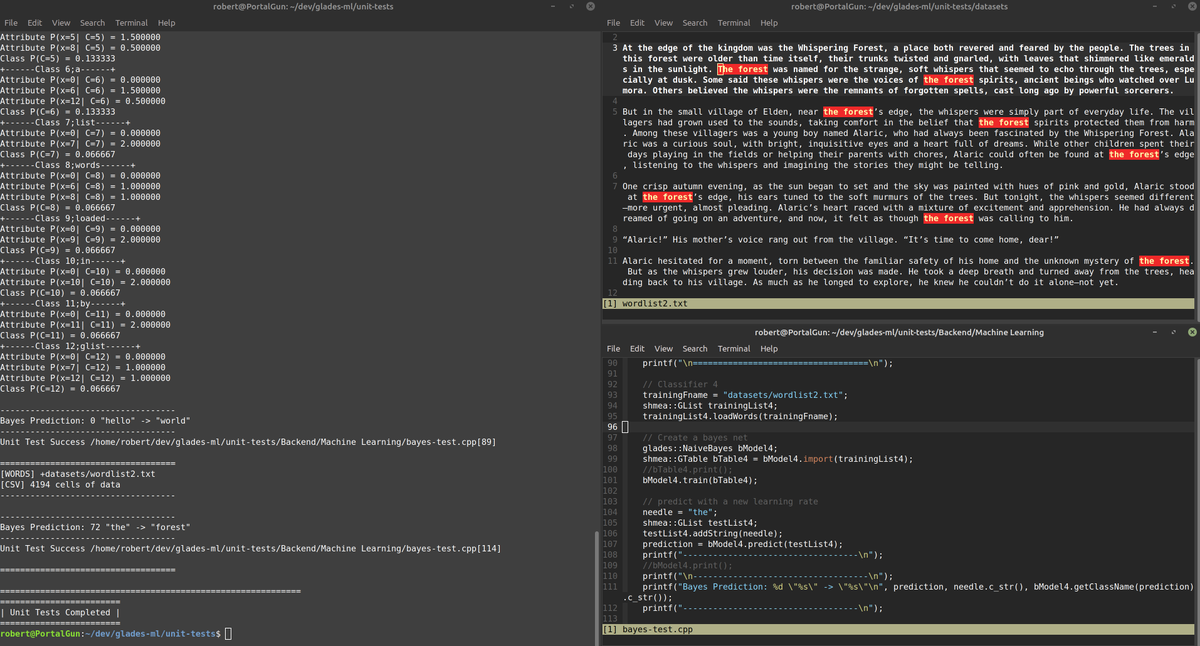Close the datasets terminal window
Viewport: 1200px width, 646px height.
(x=1191, y=6)
